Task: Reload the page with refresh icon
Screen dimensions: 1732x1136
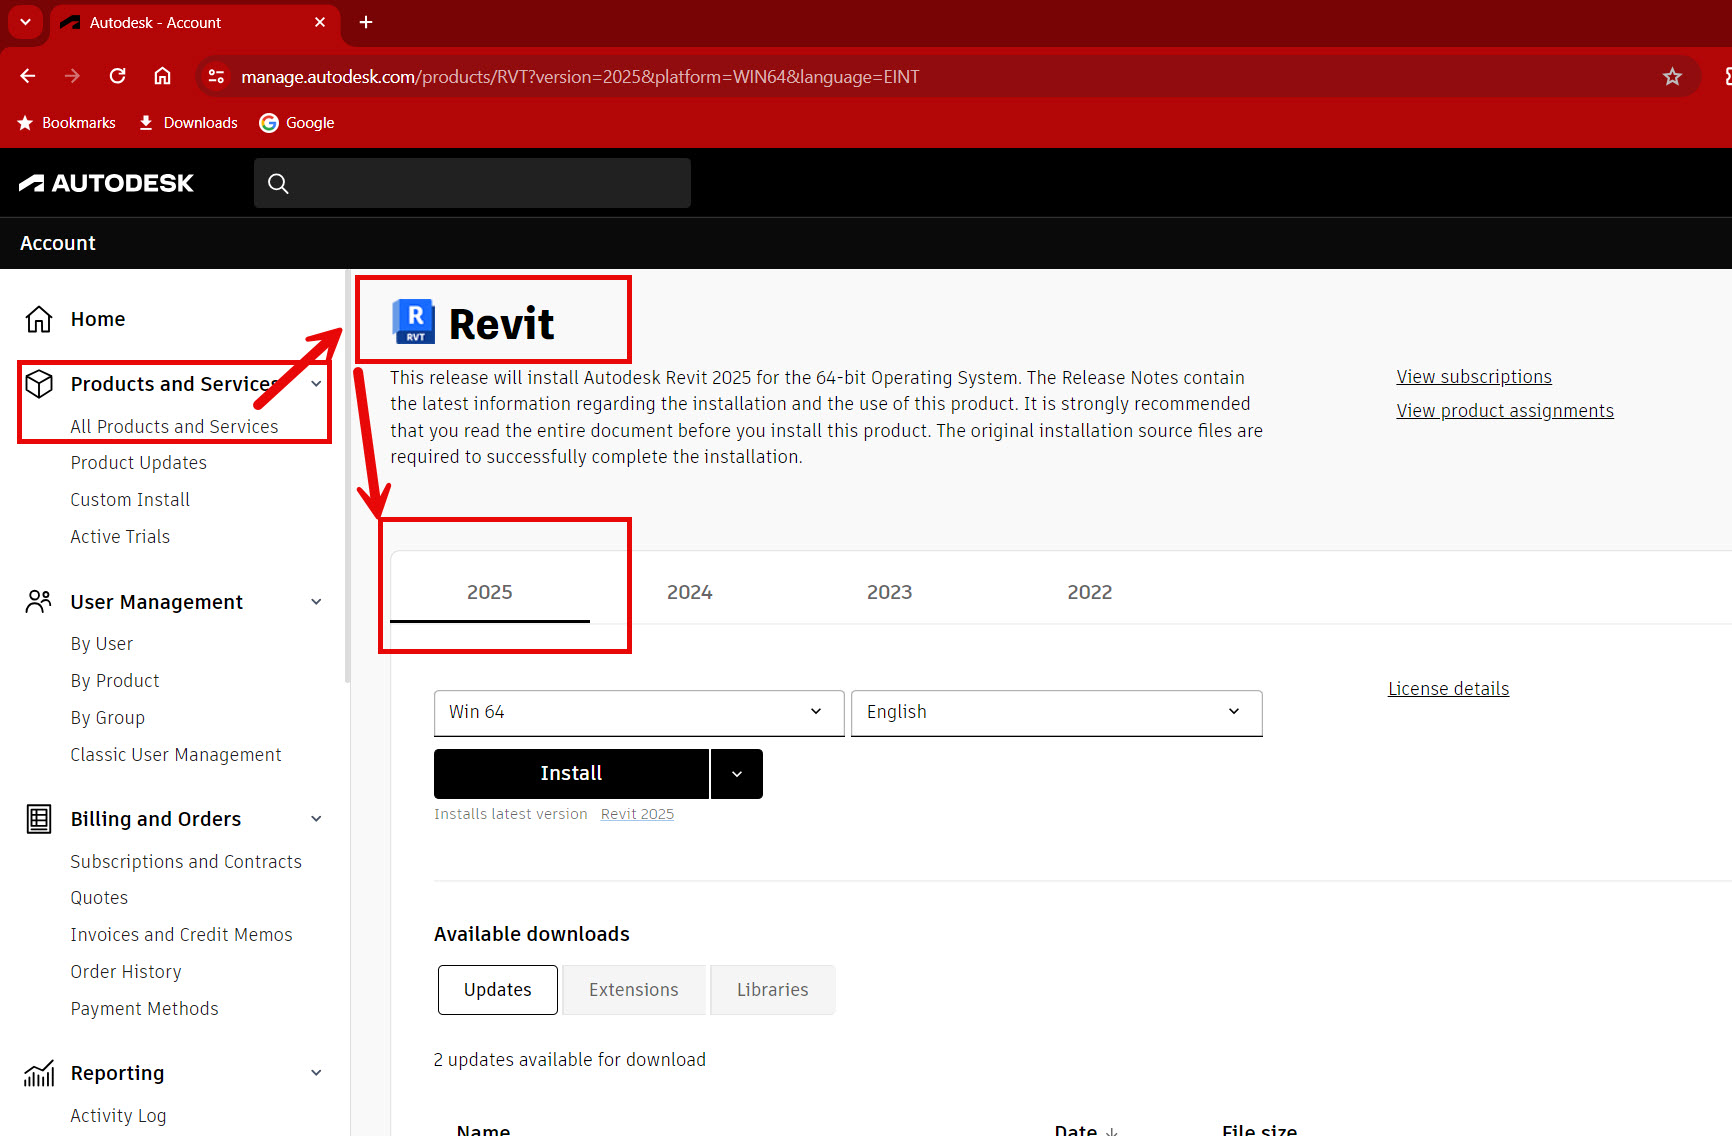Action: [117, 76]
